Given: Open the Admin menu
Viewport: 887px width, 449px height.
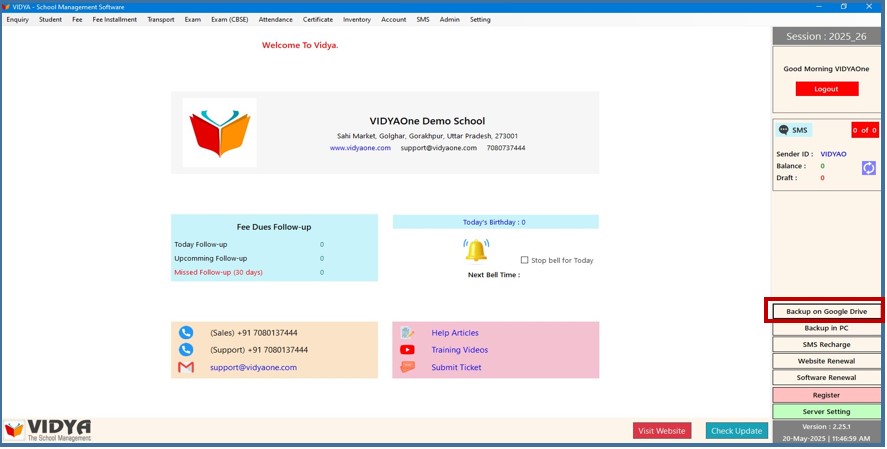Looking at the screenshot, I should point(450,19).
